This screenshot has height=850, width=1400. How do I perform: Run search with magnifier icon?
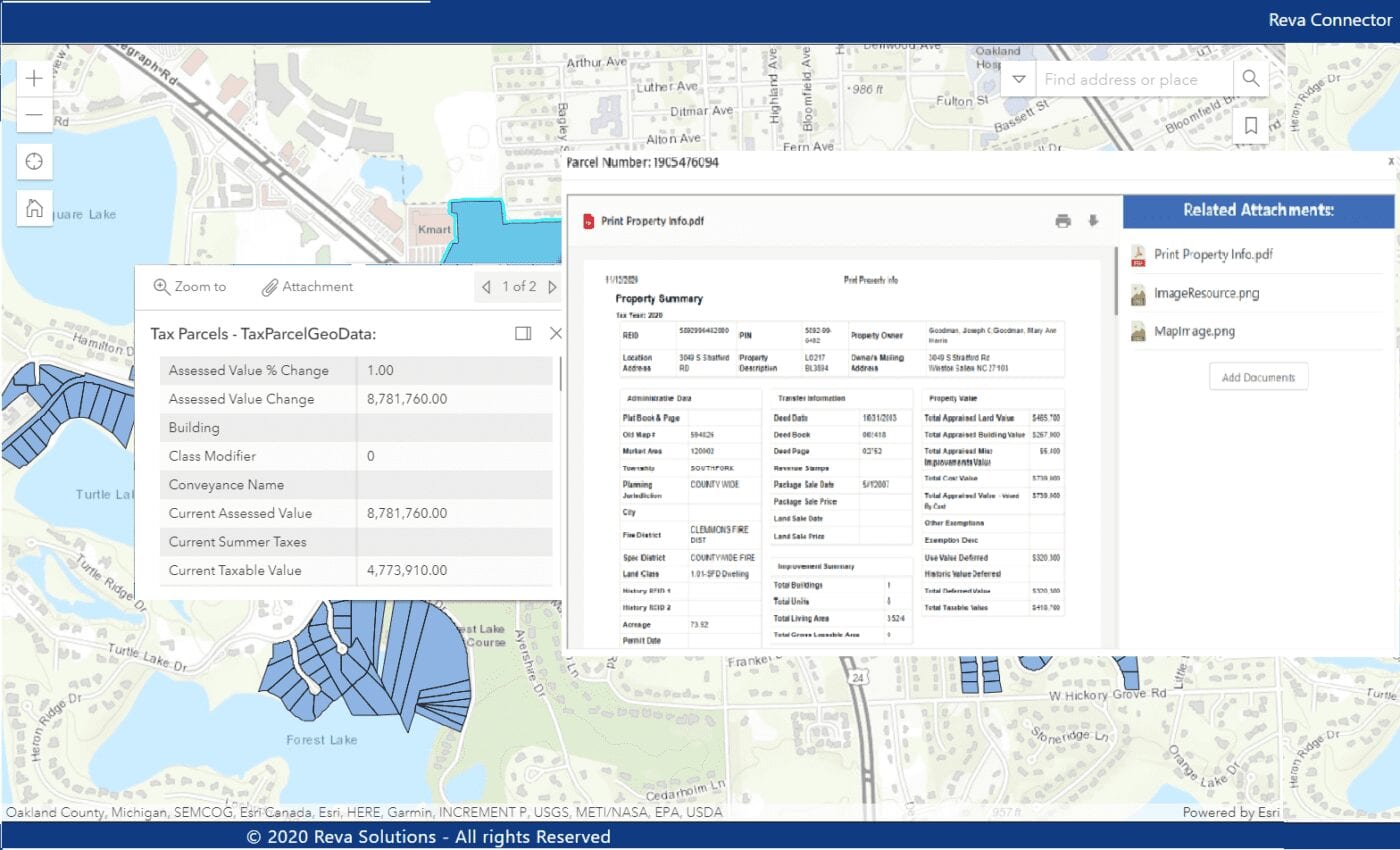(x=1251, y=79)
